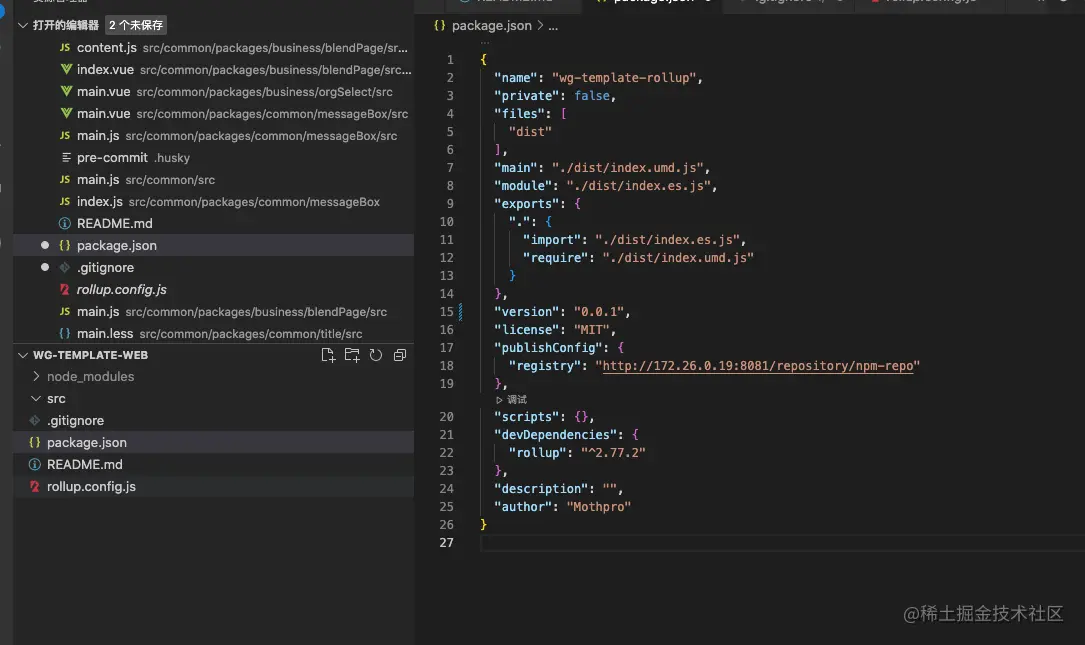Image resolution: width=1085 pixels, height=645 pixels.
Task: Click the "MIT" license value
Action: [x=592, y=329]
